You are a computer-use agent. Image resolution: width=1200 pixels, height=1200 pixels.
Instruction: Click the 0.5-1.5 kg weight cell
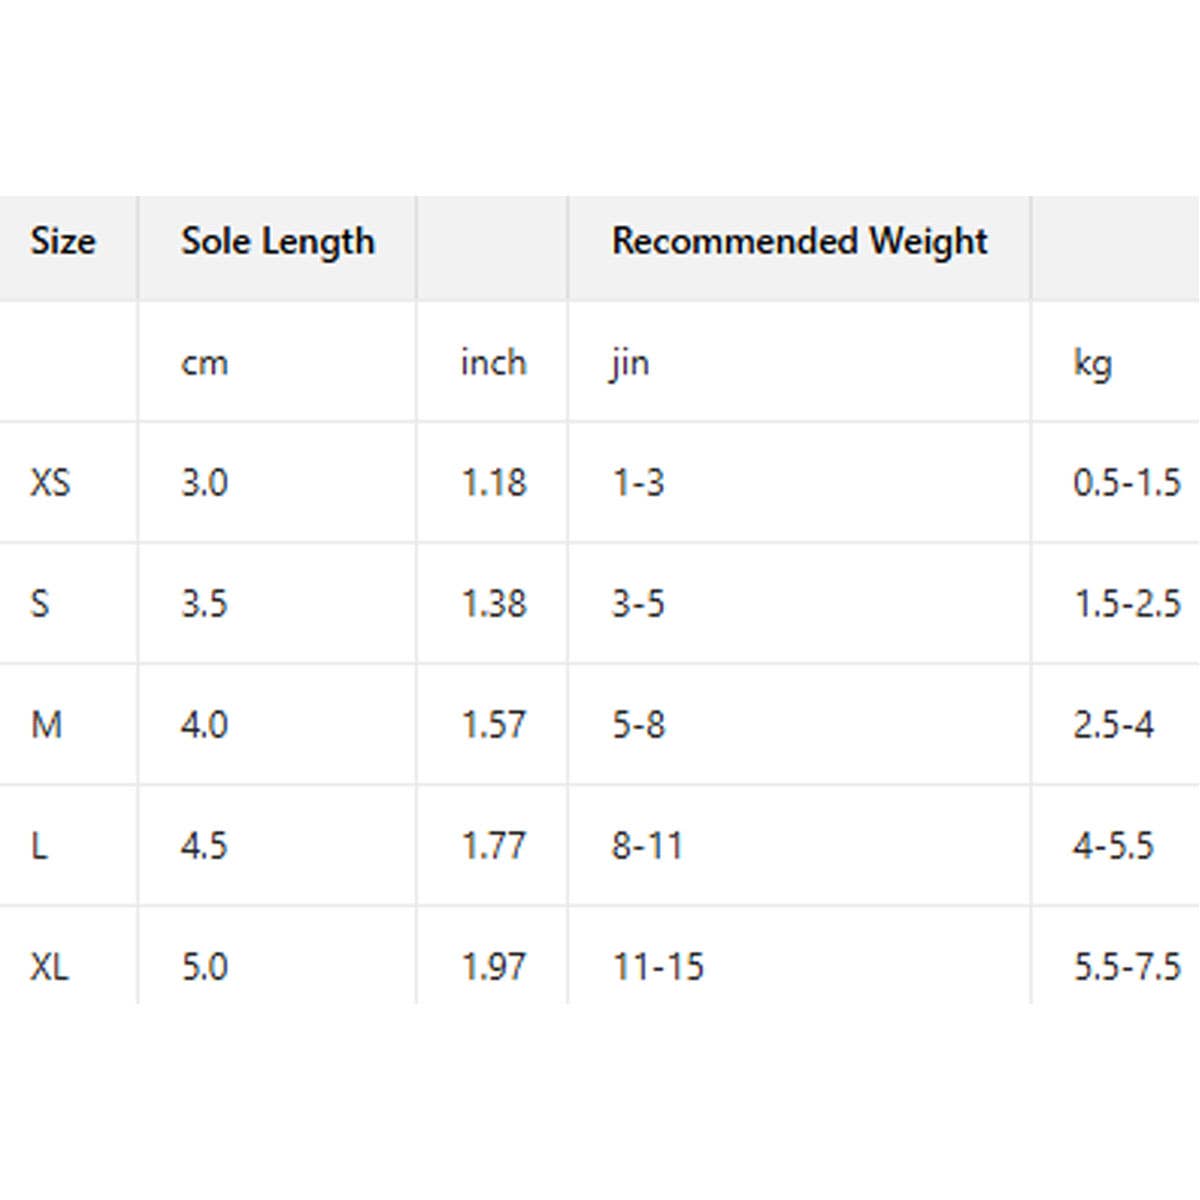click(1126, 483)
